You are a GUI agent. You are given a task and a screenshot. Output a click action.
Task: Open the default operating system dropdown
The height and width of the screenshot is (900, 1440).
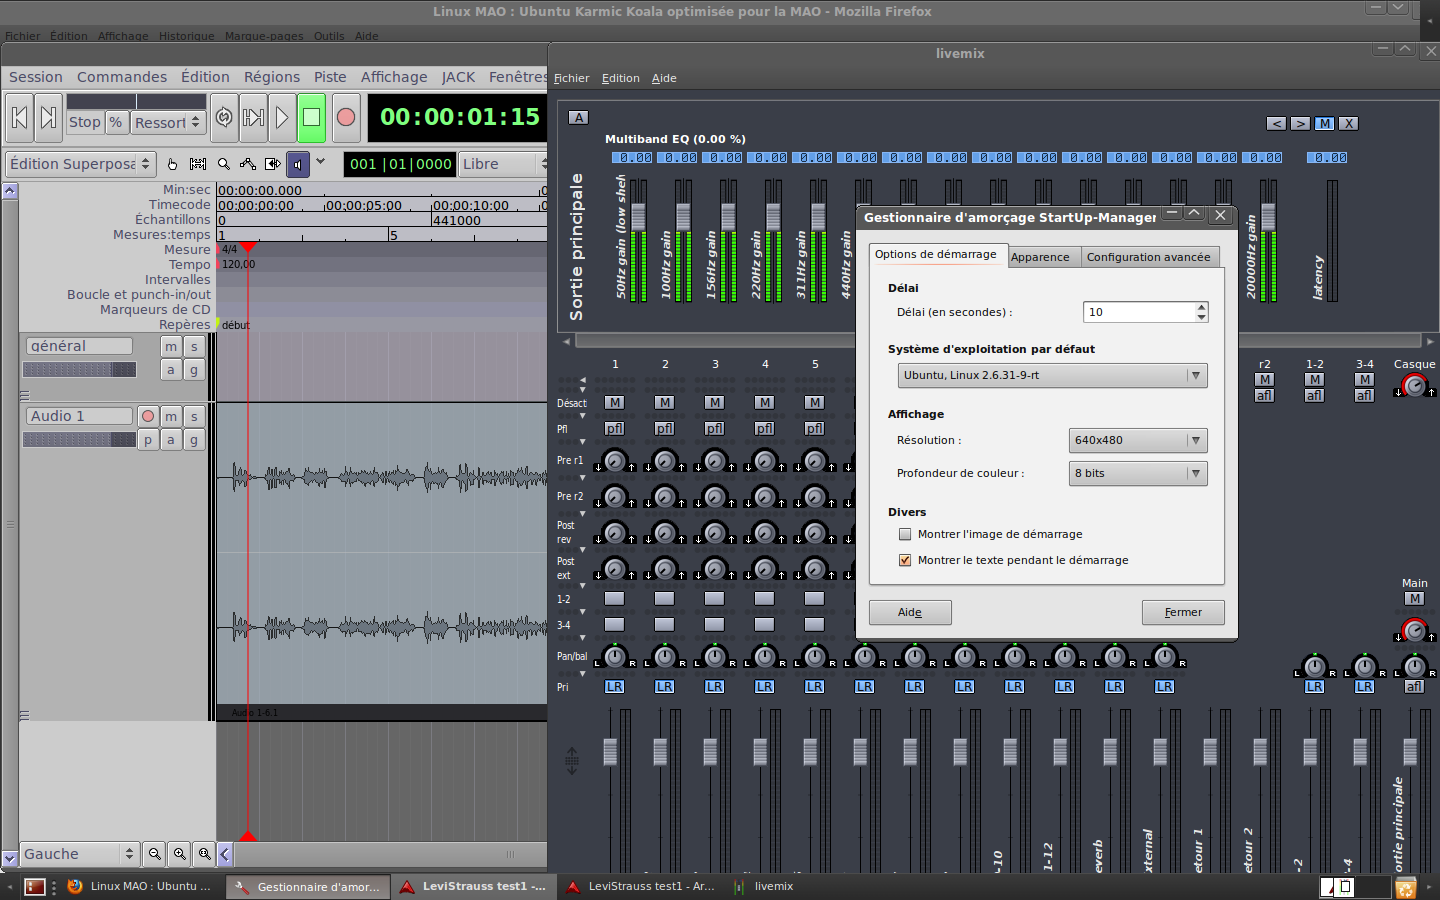[1052, 375]
